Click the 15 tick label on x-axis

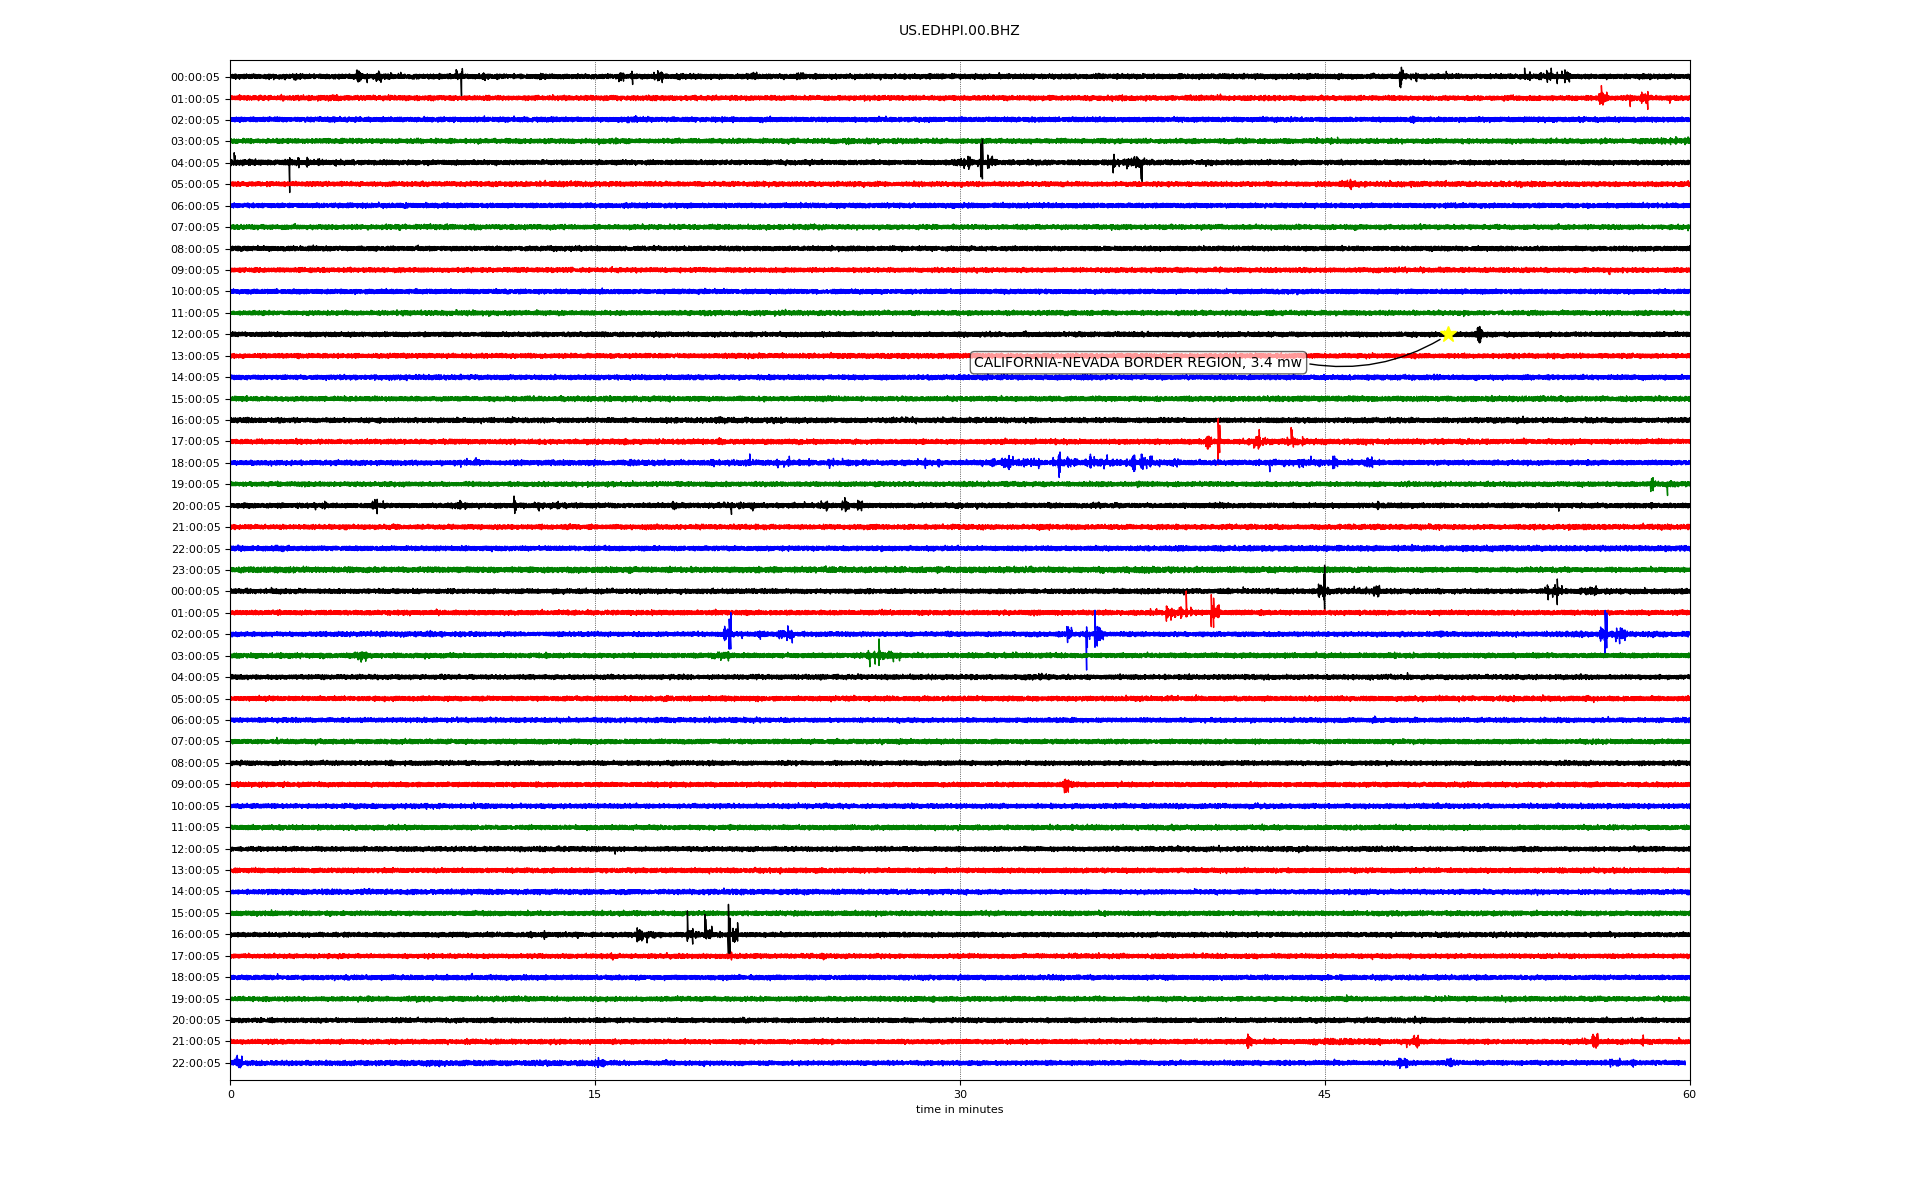point(594,1094)
